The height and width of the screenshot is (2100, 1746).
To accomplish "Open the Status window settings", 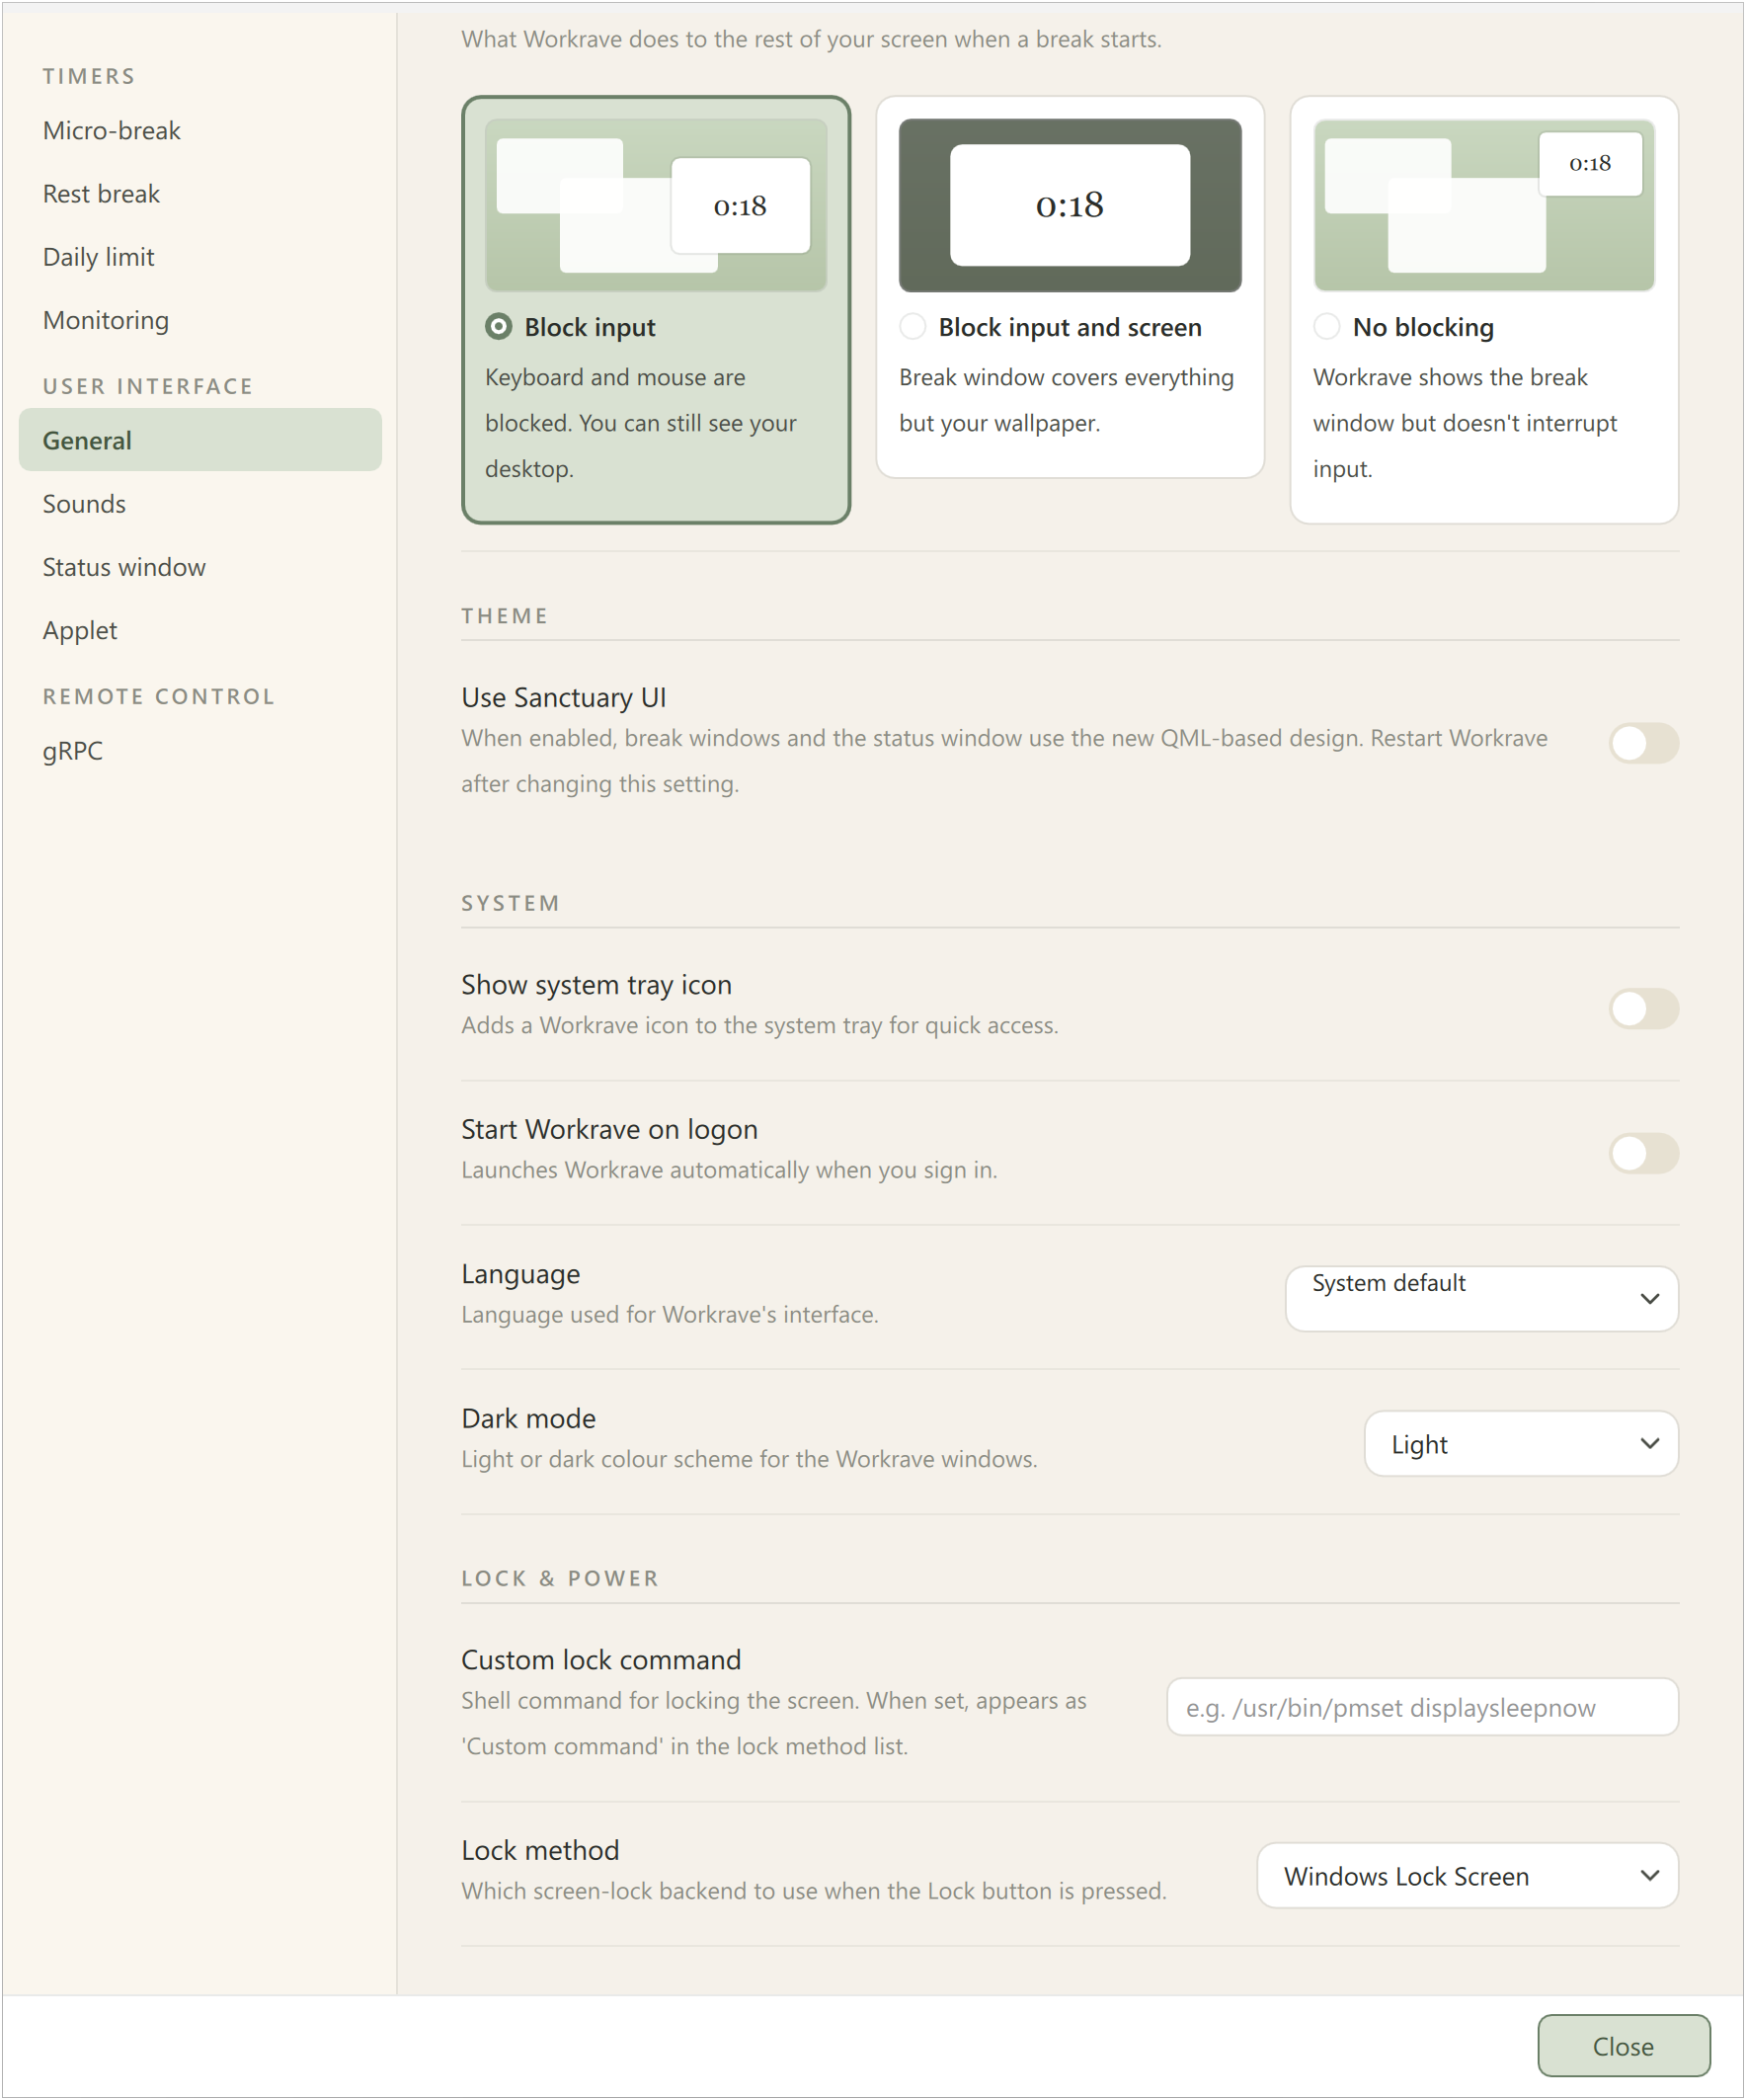I will point(200,567).
